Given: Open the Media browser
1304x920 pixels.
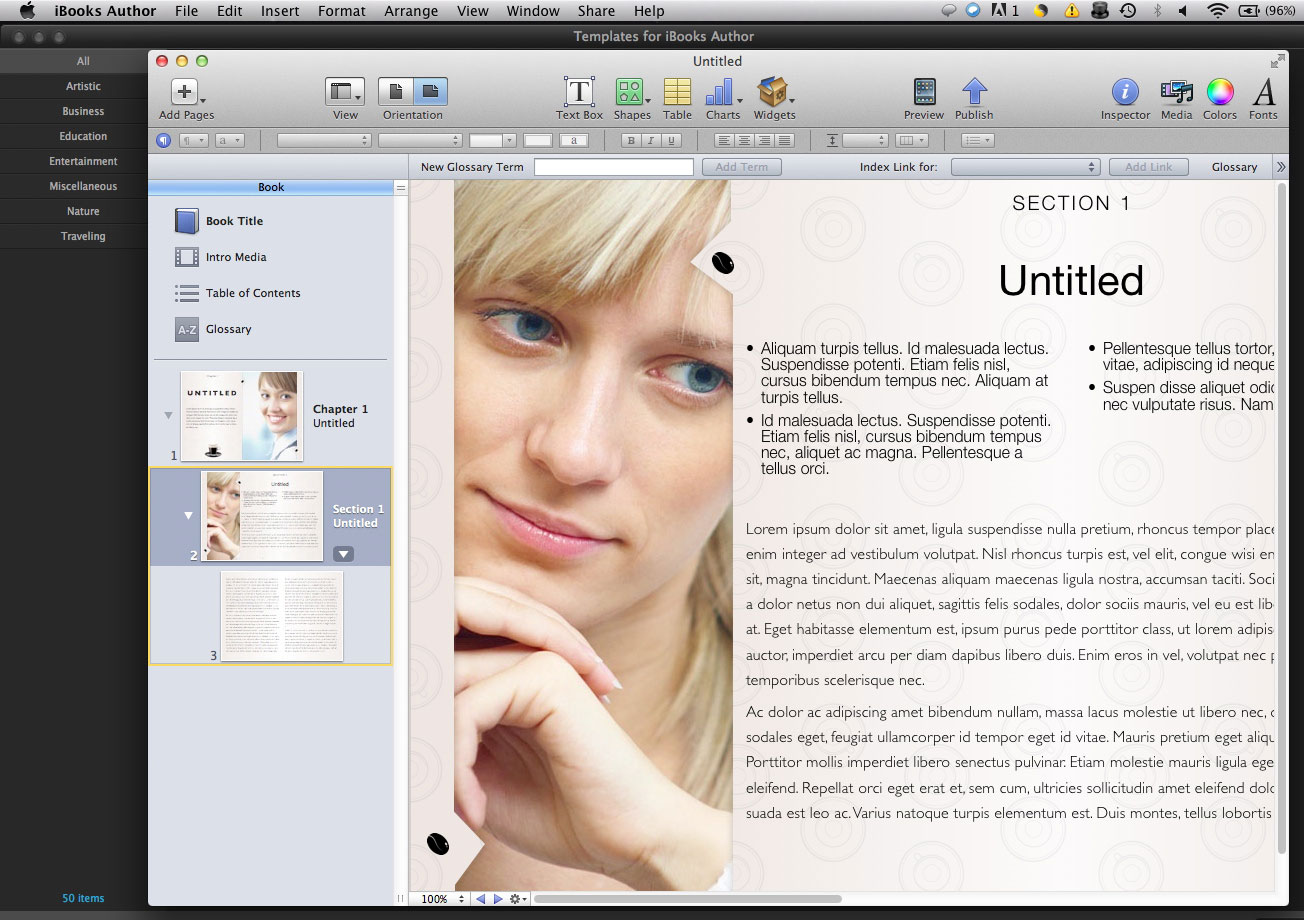Looking at the screenshot, I should (x=1176, y=99).
